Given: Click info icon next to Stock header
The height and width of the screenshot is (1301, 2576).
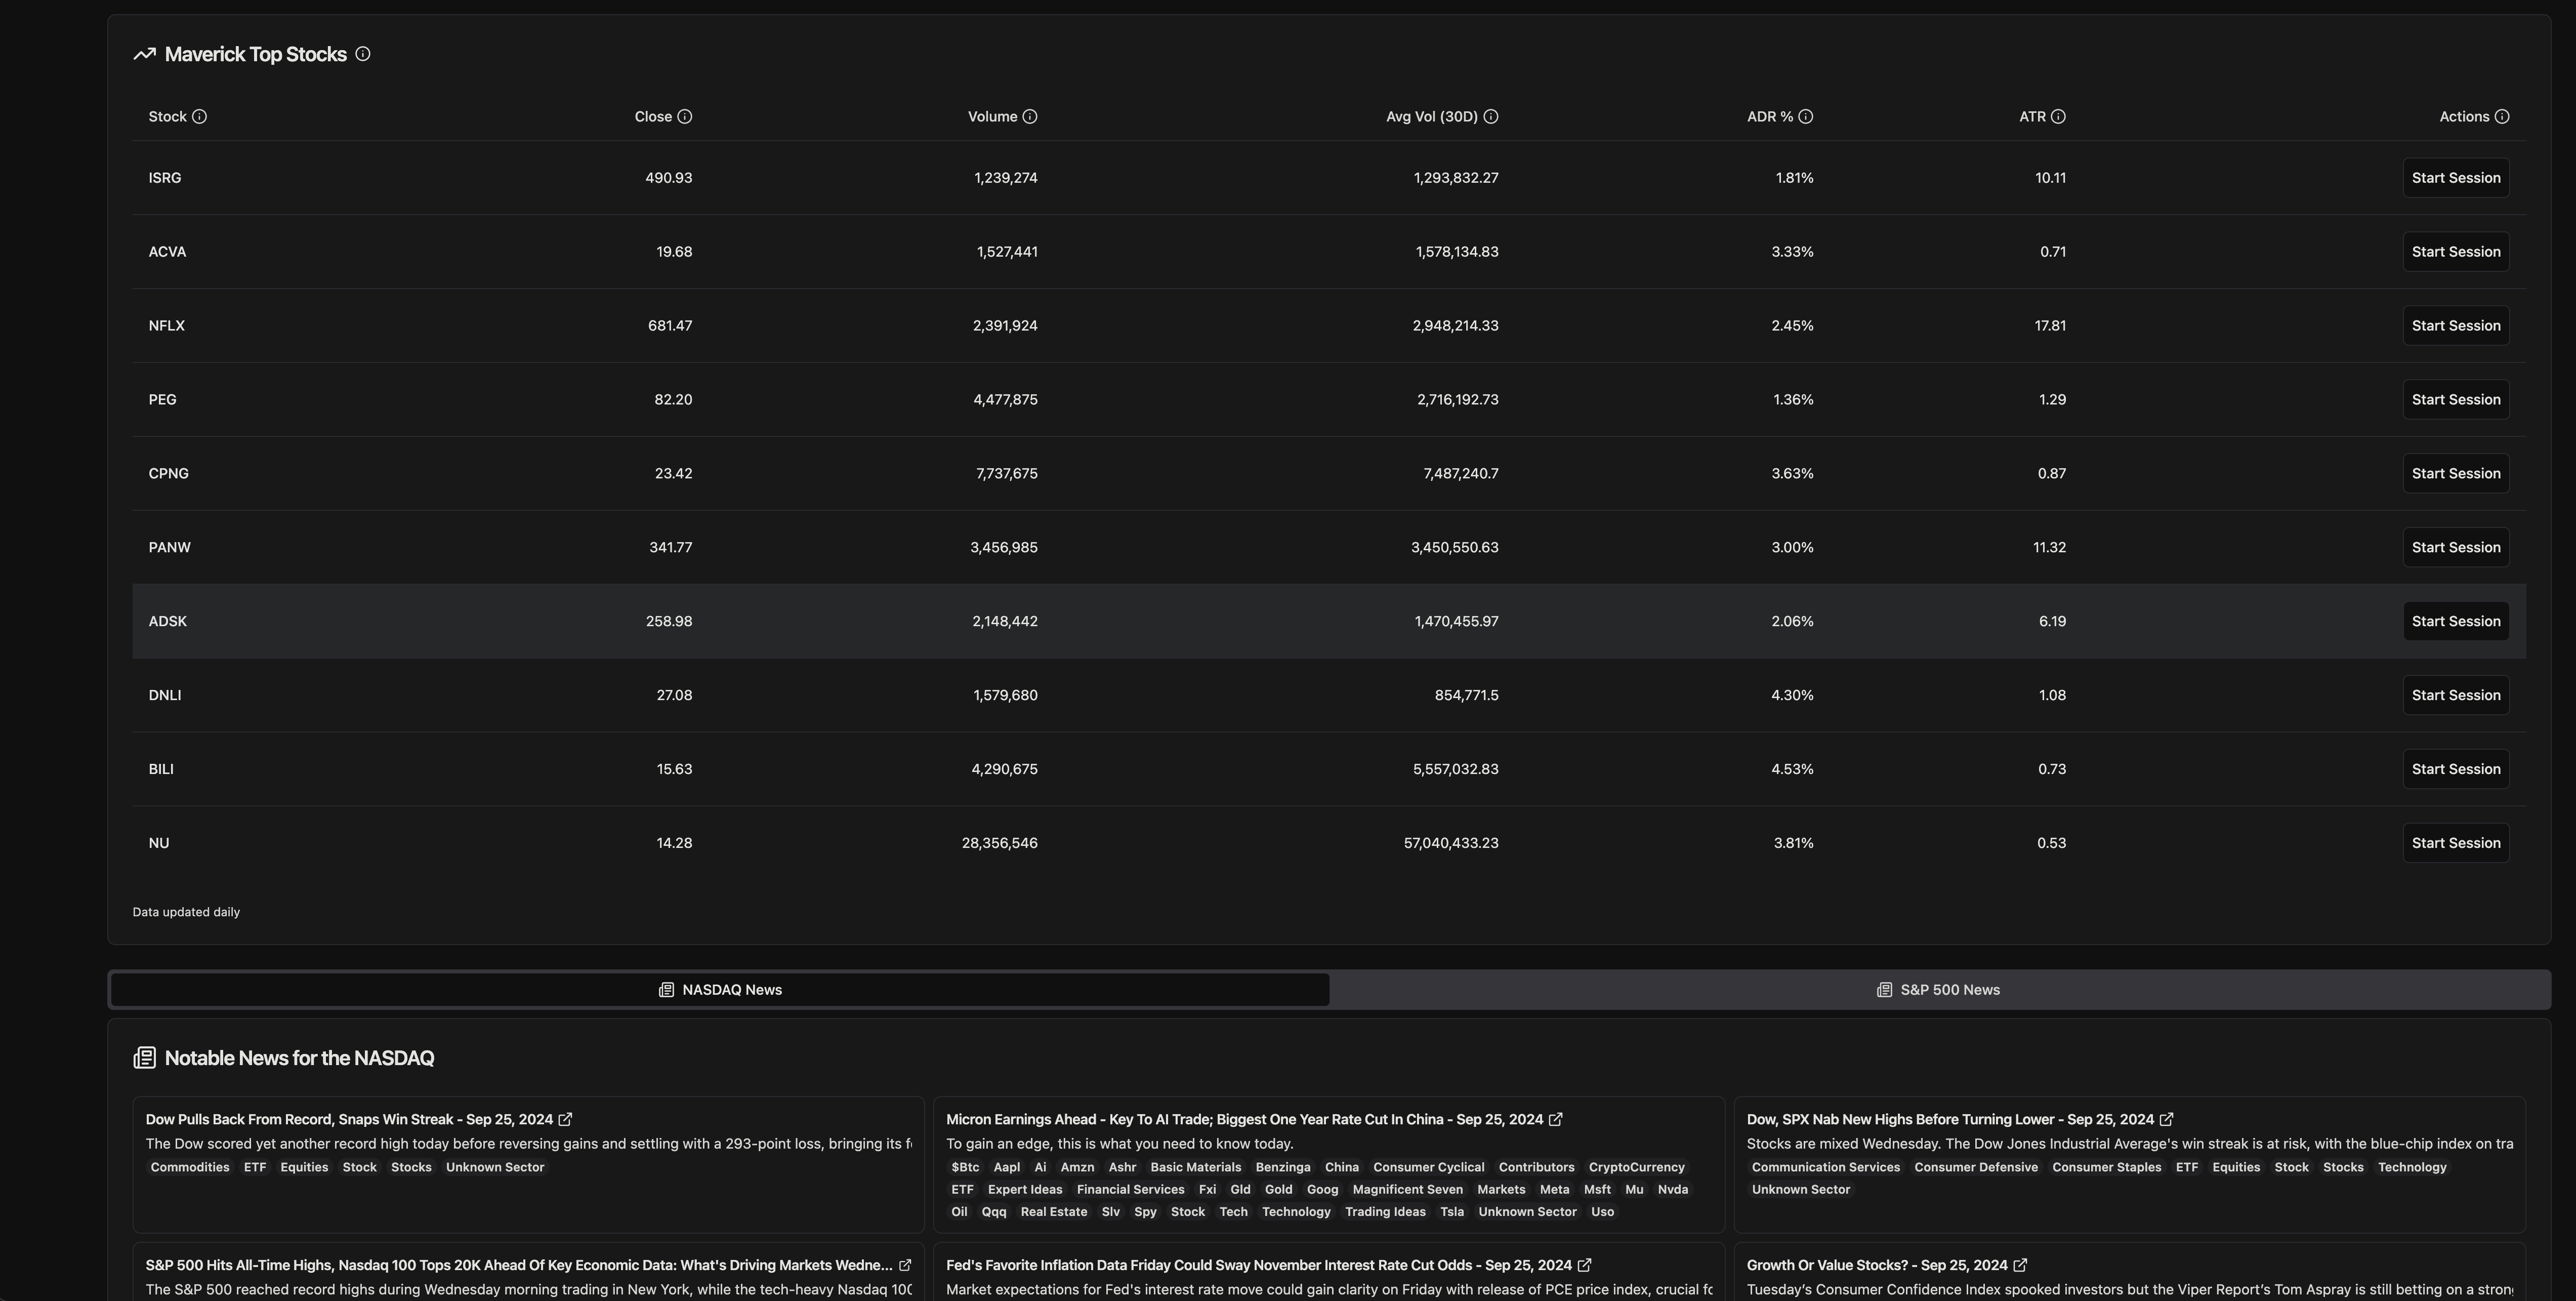Looking at the screenshot, I should point(199,117).
